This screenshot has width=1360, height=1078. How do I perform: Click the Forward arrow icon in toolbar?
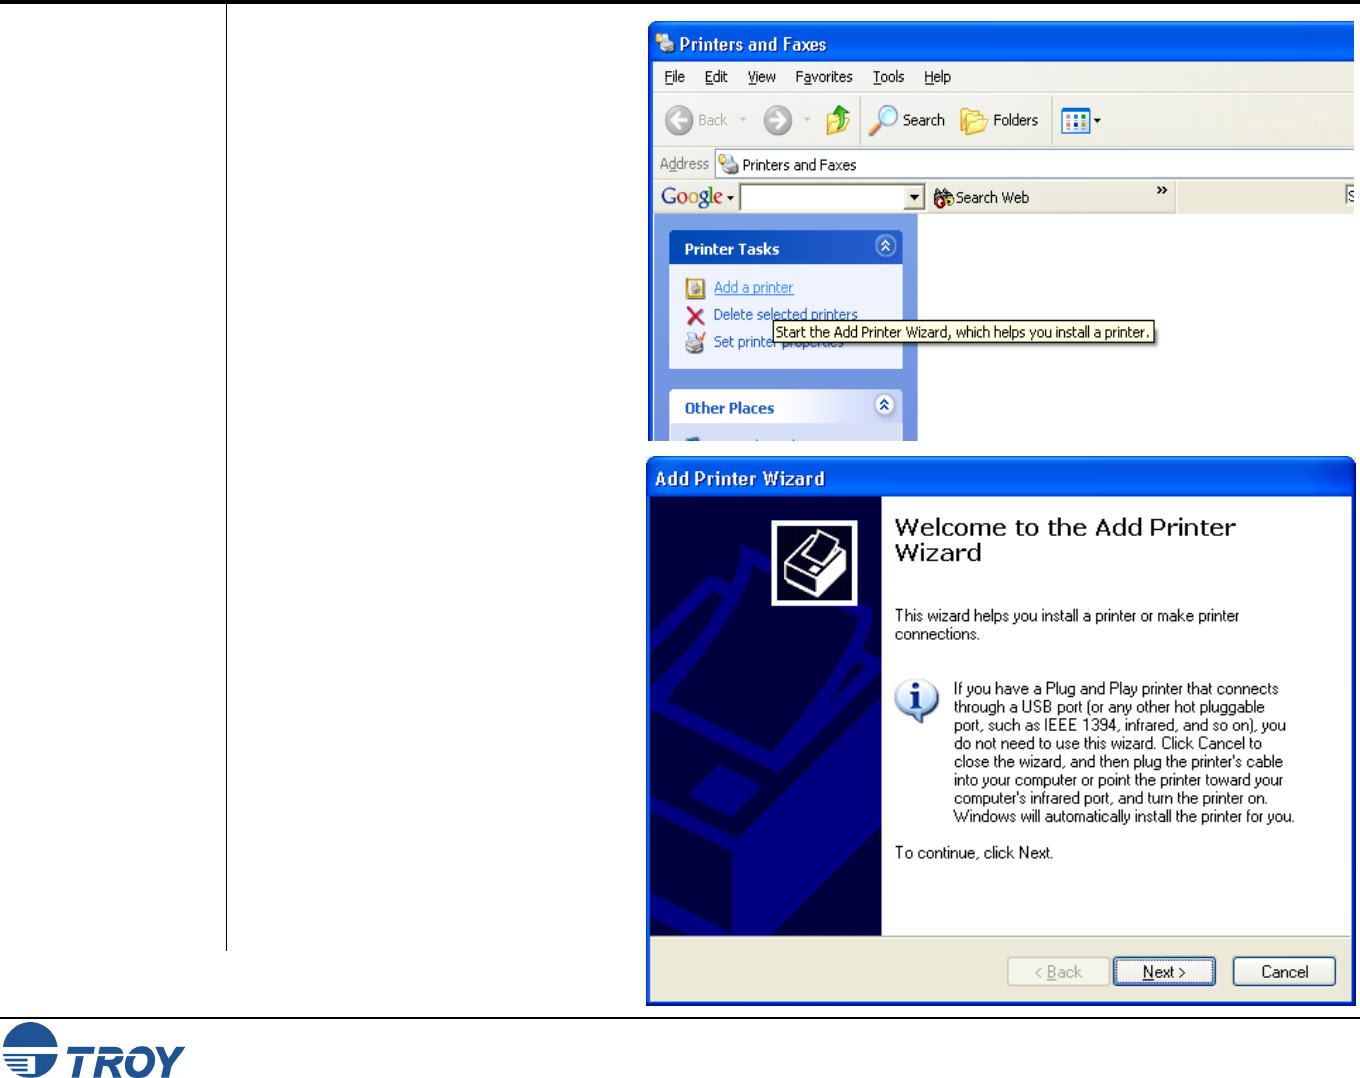[x=777, y=120]
